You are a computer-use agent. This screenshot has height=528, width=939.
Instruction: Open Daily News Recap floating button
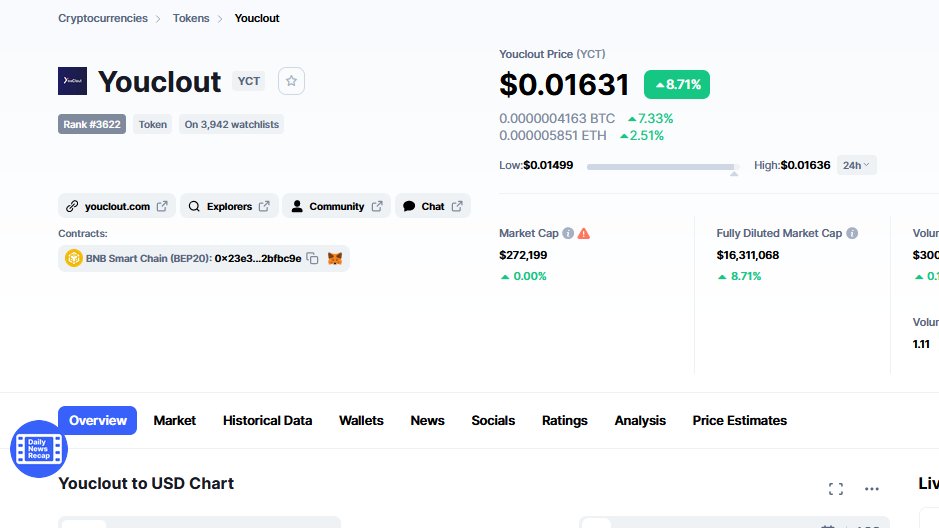39,449
